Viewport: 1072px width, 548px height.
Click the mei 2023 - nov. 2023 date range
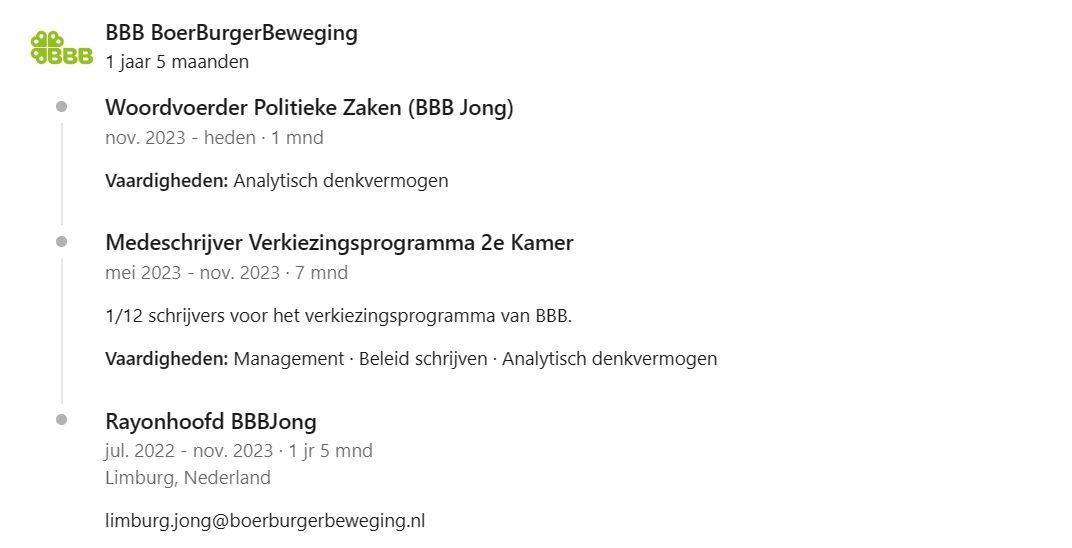(192, 273)
